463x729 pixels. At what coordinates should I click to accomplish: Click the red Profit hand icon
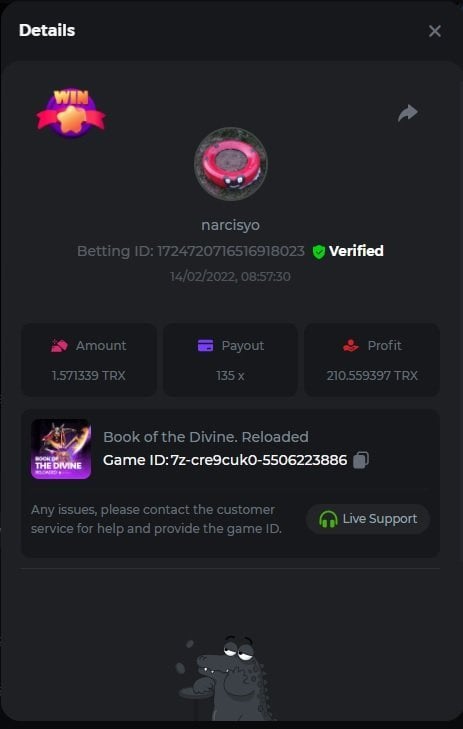click(x=351, y=345)
